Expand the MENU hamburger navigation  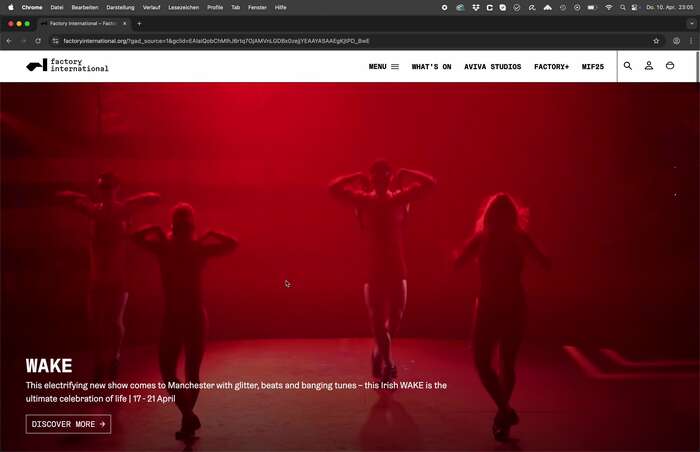coord(383,67)
